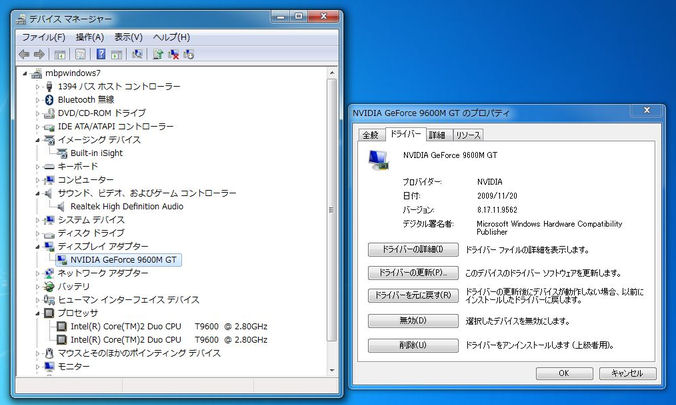This screenshot has width=676, height=405.
Task: Click the Update Driver Software toolbar icon
Action: point(158,54)
